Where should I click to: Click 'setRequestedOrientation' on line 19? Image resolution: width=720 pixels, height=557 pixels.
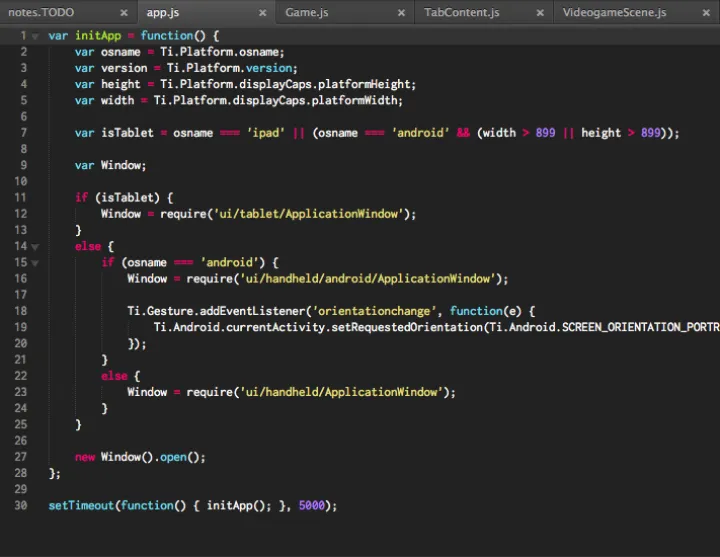click(x=407, y=327)
